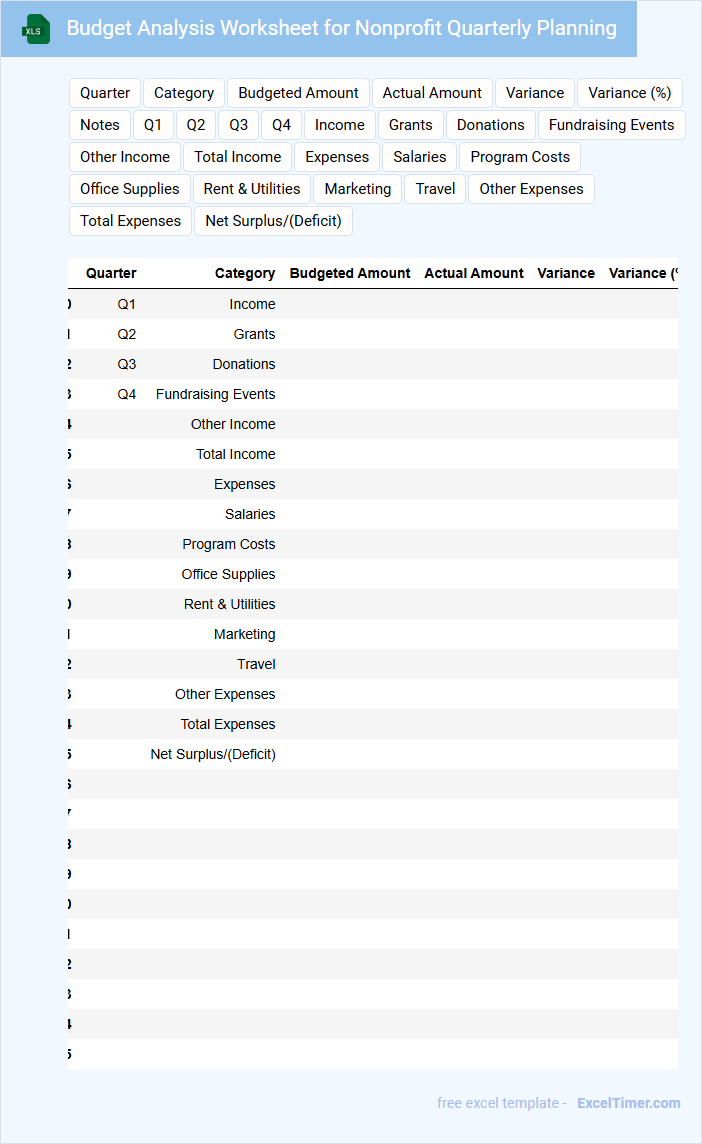
Task: Click the Actual Amount column header
Action: 474,273
